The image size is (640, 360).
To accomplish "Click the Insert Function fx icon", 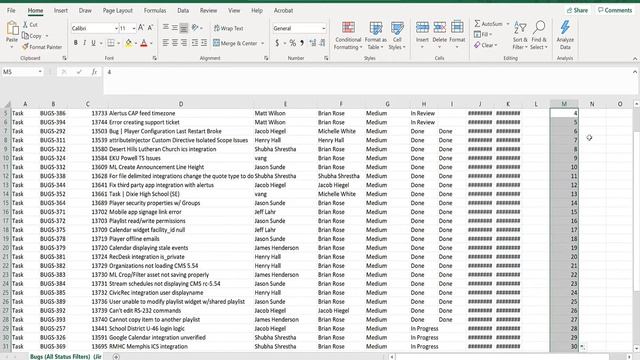I will 94,72.
